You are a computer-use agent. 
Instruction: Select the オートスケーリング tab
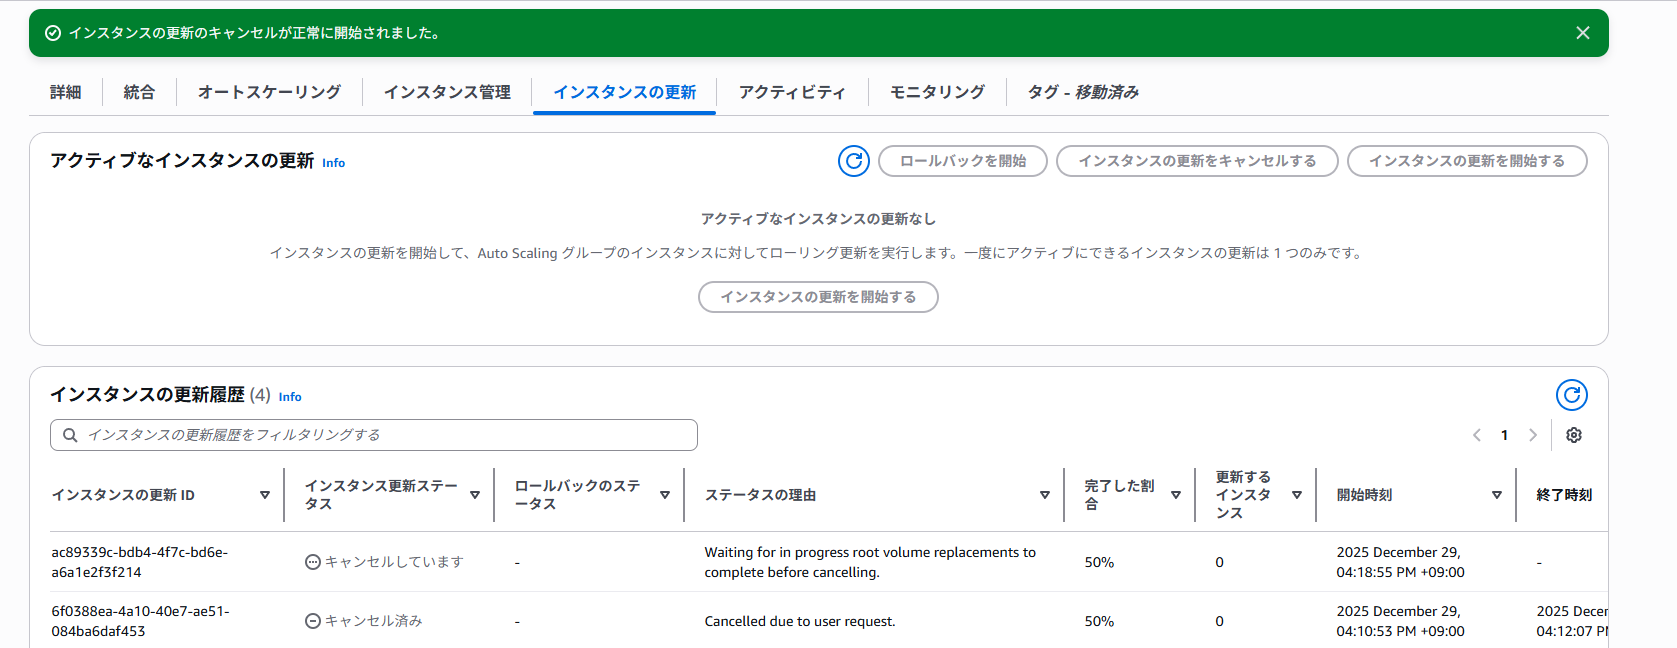(x=269, y=92)
